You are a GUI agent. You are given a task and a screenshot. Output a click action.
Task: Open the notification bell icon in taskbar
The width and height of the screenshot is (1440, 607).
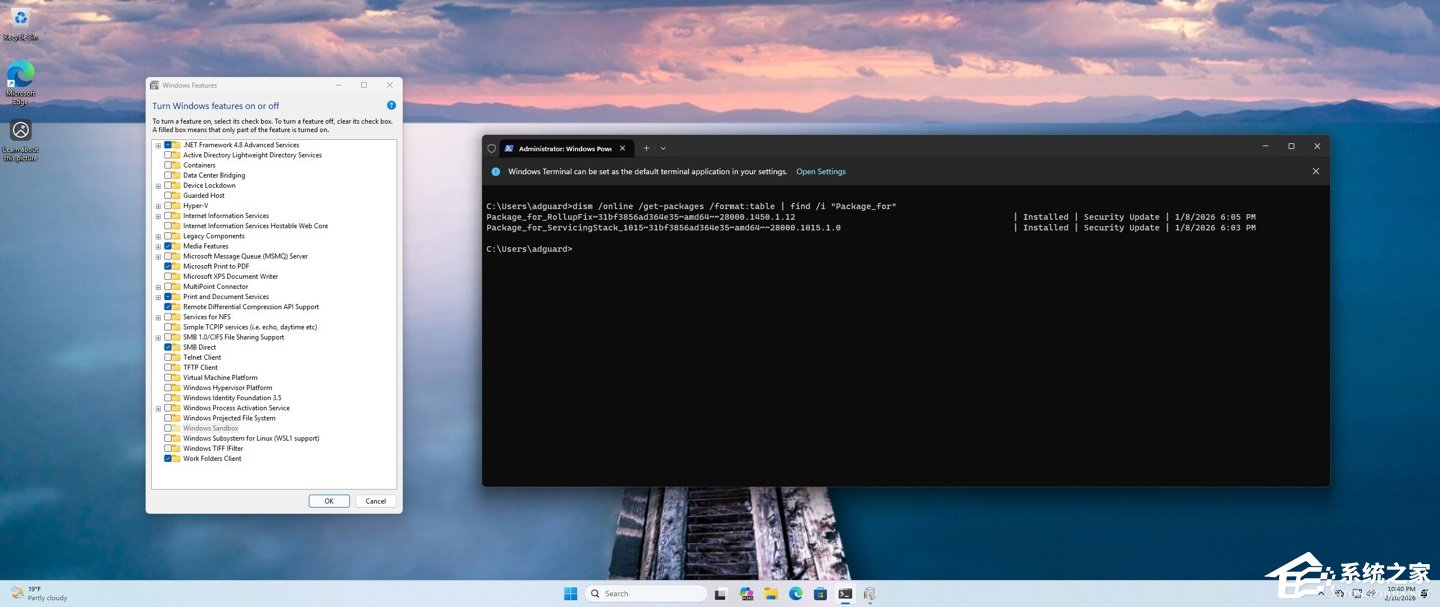[x=1424, y=593]
